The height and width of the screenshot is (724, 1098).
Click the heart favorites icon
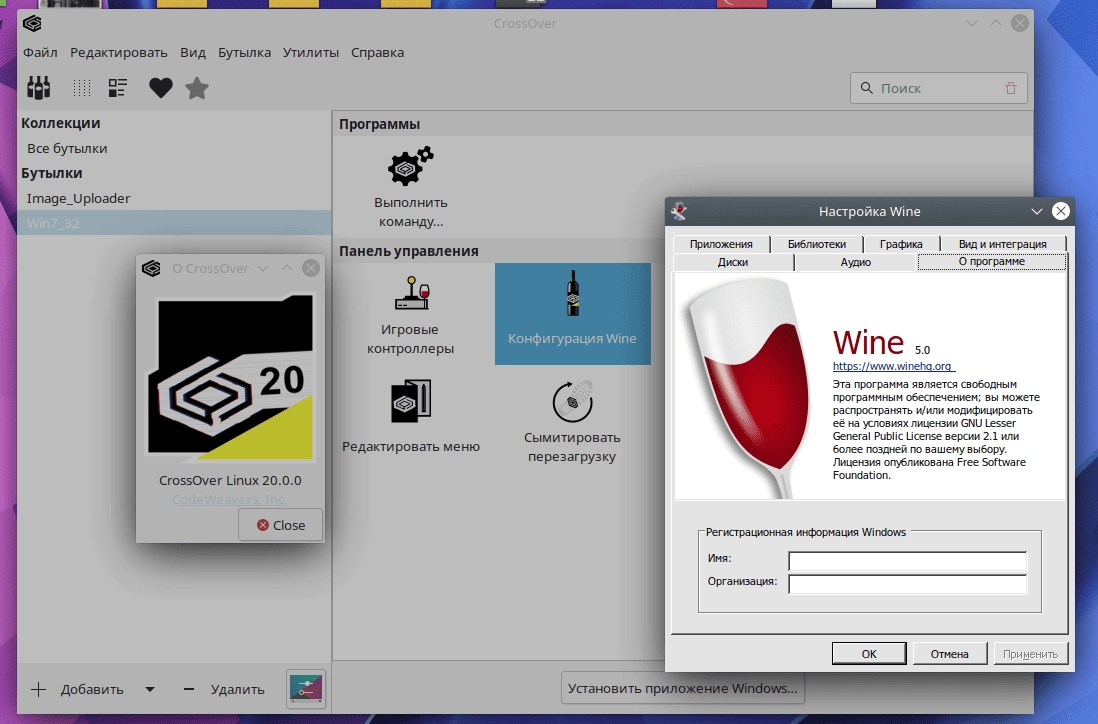(160, 88)
